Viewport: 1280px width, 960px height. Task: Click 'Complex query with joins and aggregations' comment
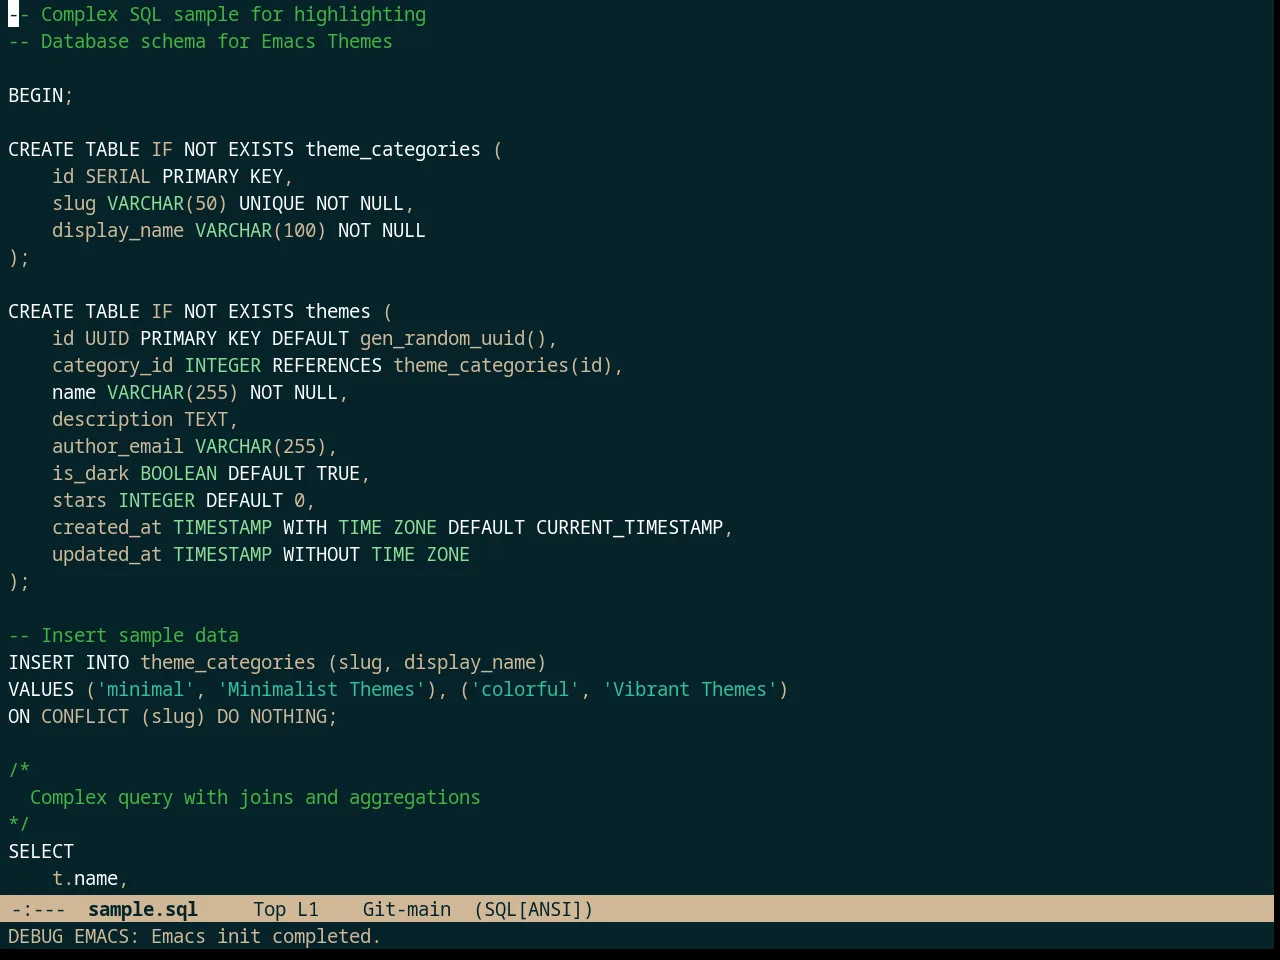[x=255, y=797]
